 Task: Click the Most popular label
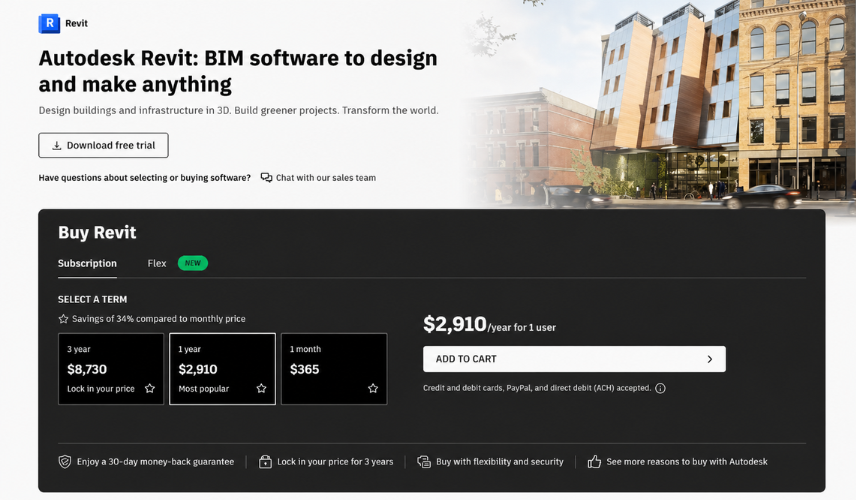tap(204, 389)
